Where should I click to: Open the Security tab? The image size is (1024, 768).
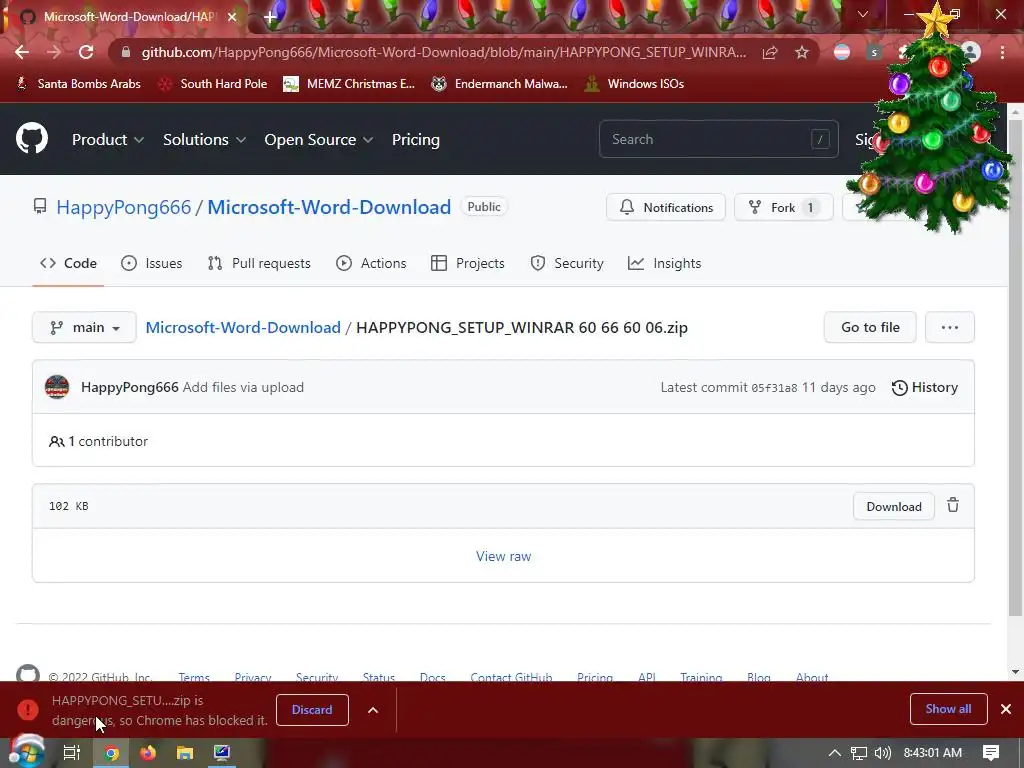[567, 263]
